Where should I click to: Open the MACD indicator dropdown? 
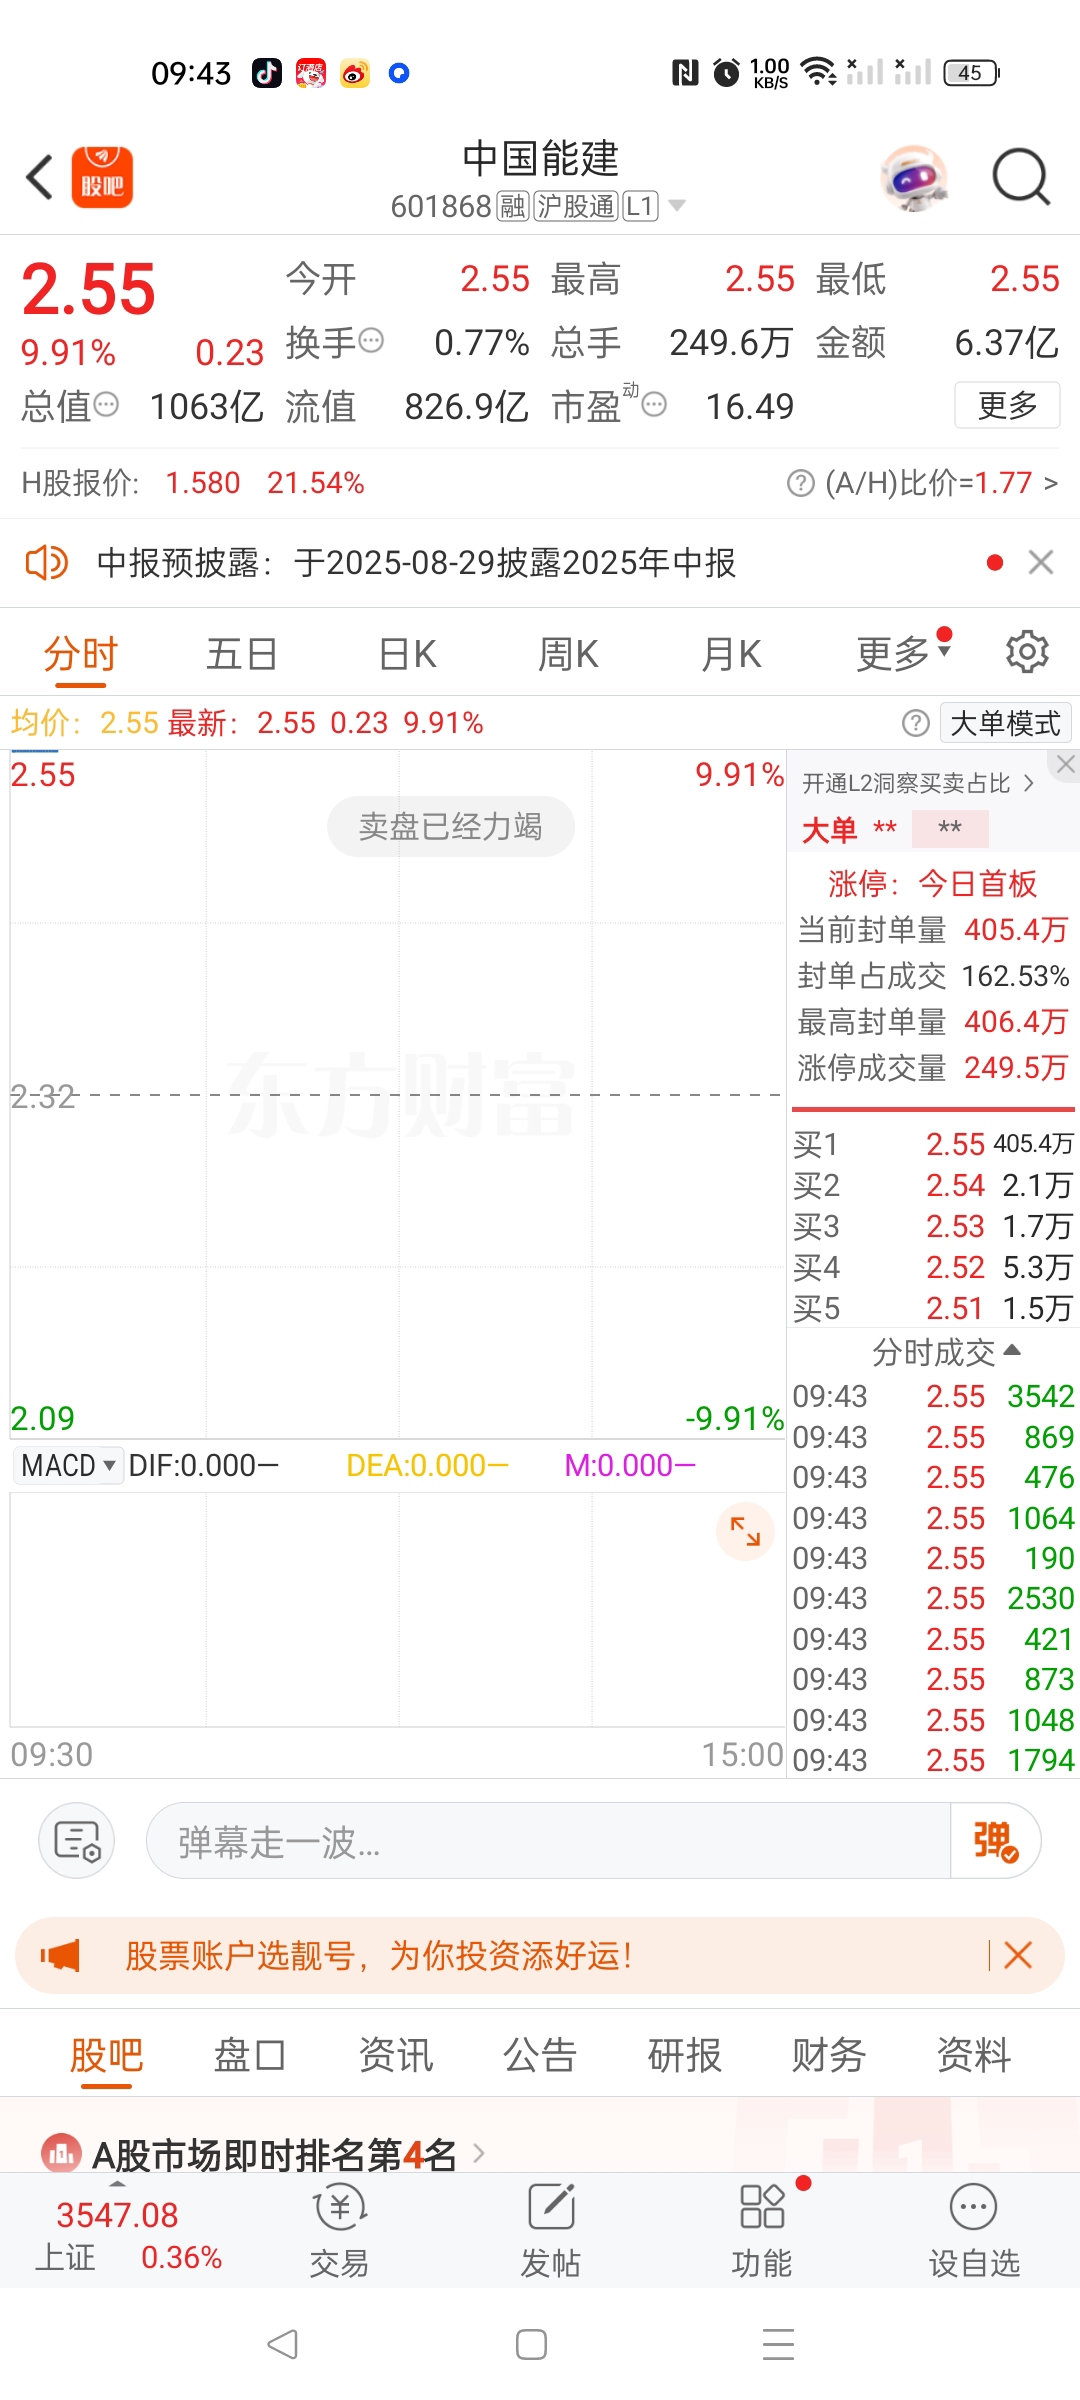click(68, 1466)
